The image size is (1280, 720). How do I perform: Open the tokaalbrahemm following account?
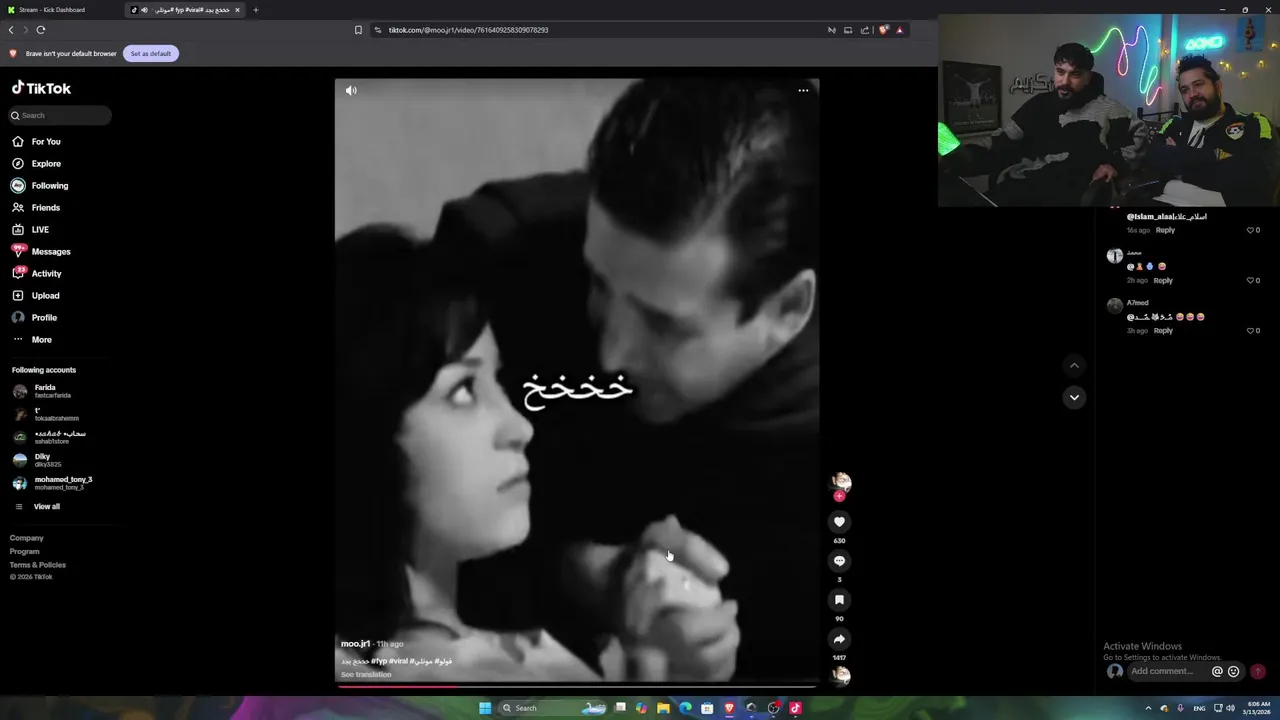pos(46,414)
